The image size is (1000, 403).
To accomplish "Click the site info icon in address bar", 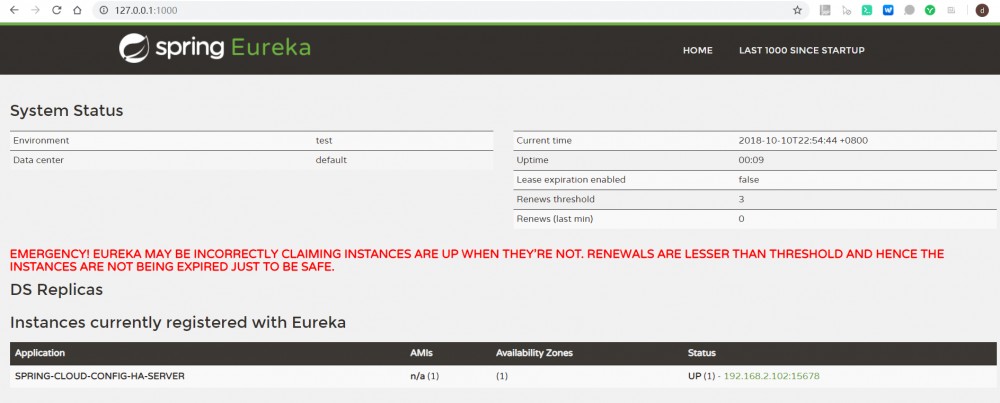I will click(104, 10).
